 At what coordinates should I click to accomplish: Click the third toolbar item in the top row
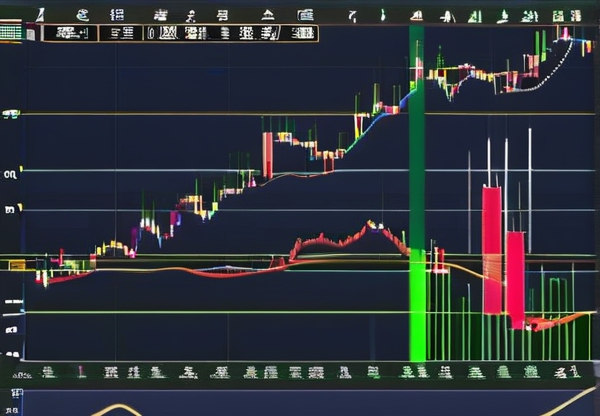[x=116, y=15]
